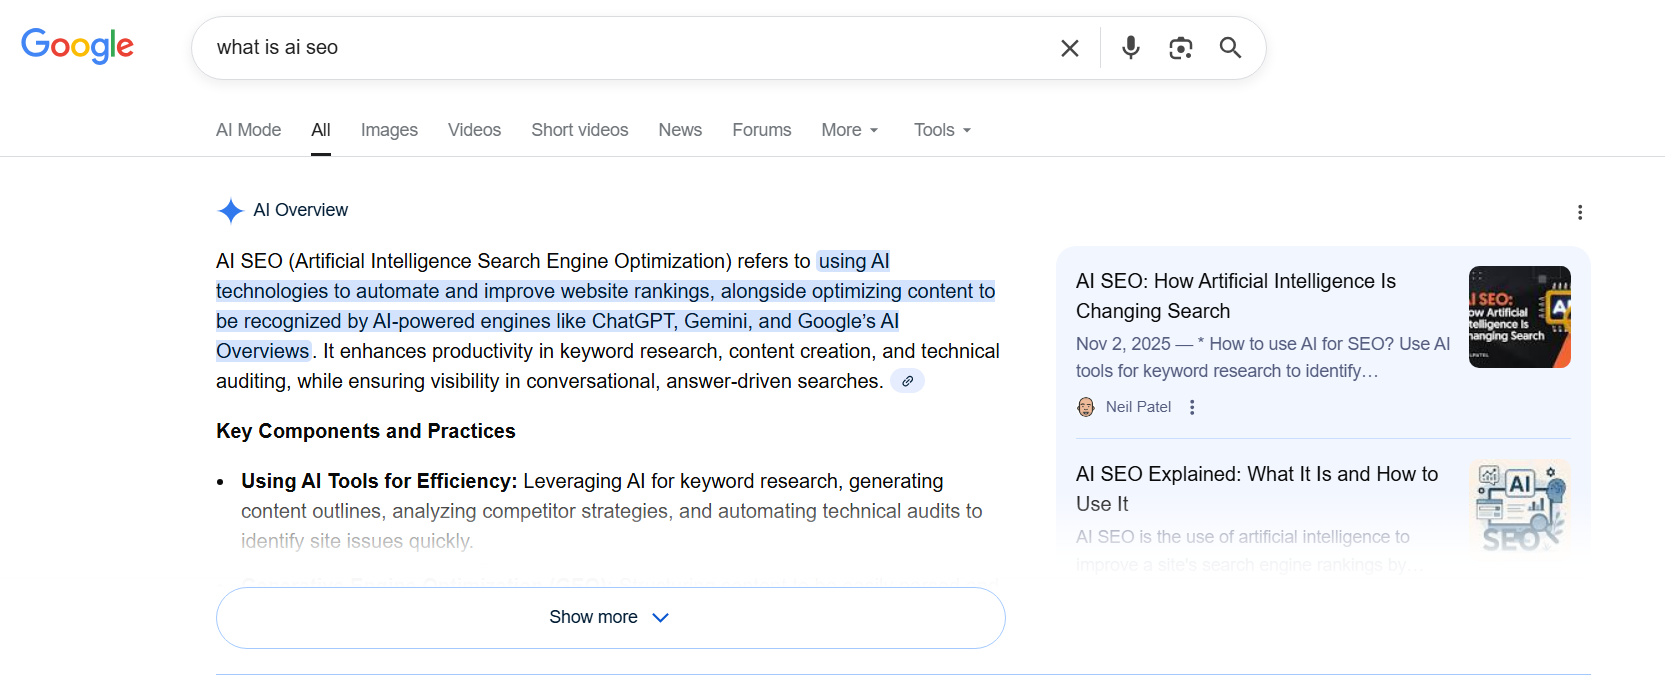Go to Short videos tab
1665x681 pixels.
(580, 130)
